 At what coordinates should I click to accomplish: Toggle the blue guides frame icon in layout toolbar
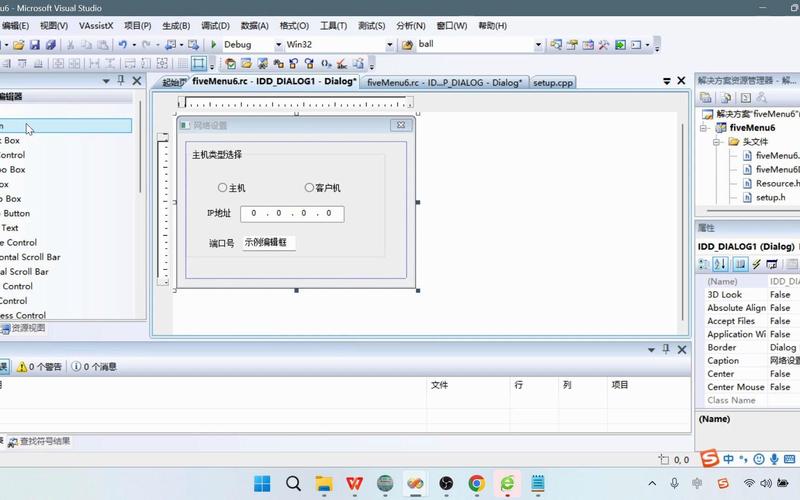click(x=198, y=64)
